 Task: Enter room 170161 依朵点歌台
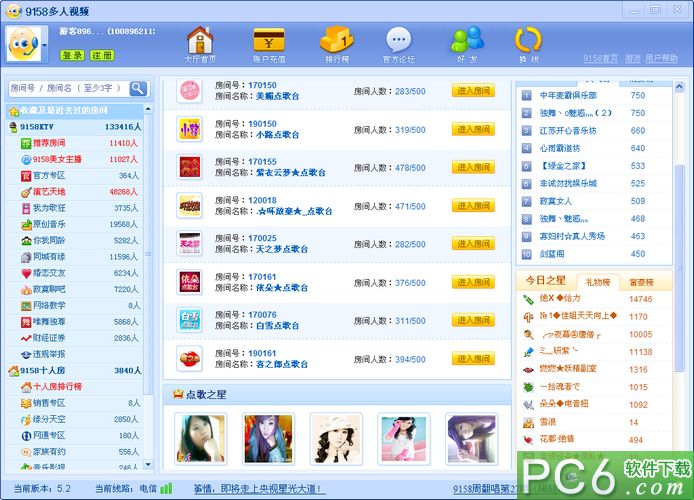pyautogui.click(x=473, y=282)
